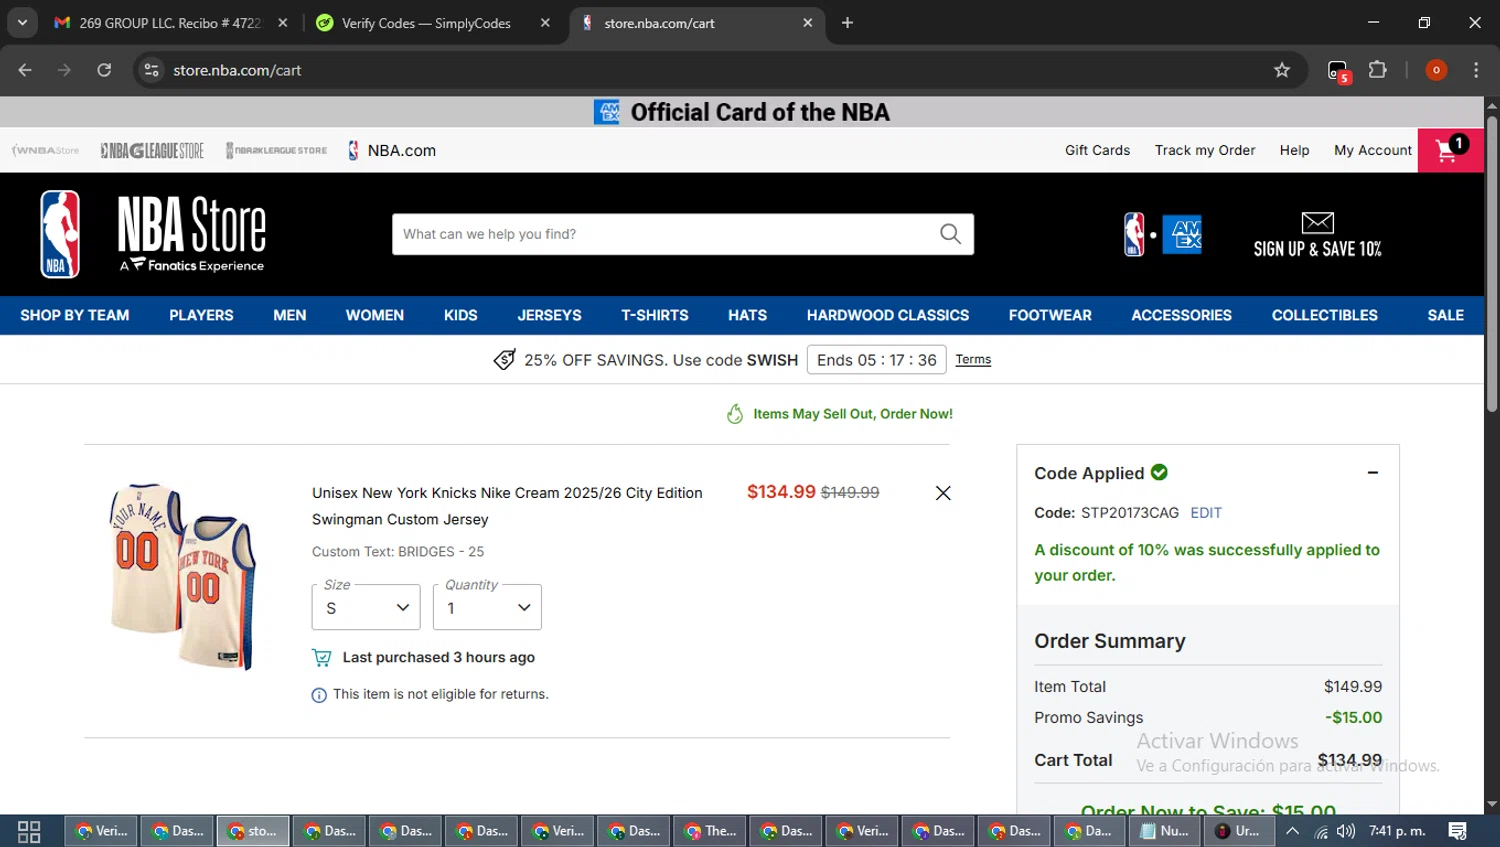
Task: Show hidden system tray icons
Action: (x=1293, y=831)
